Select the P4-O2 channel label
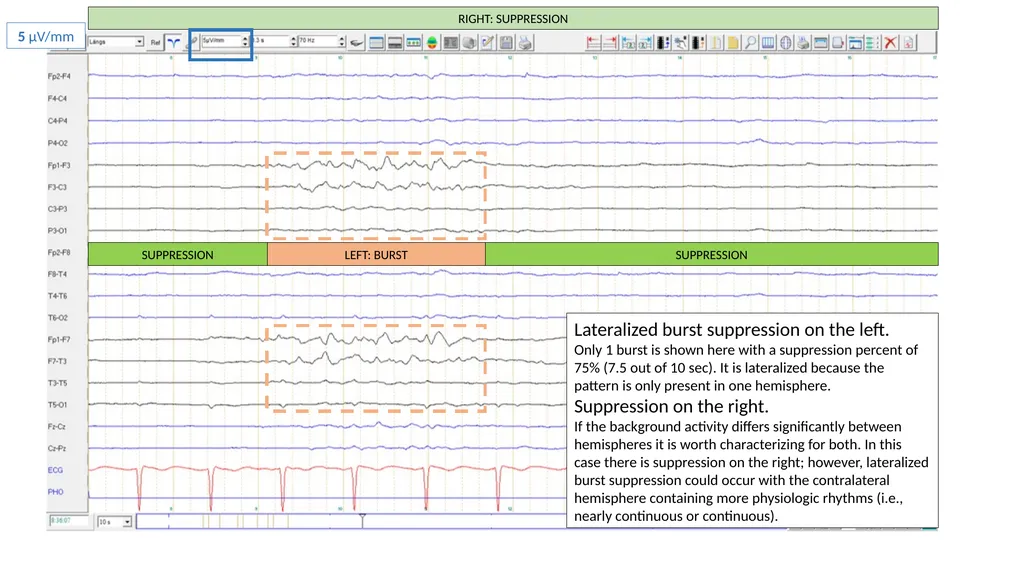The height and width of the screenshot is (575, 1024). click(x=57, y=143)
